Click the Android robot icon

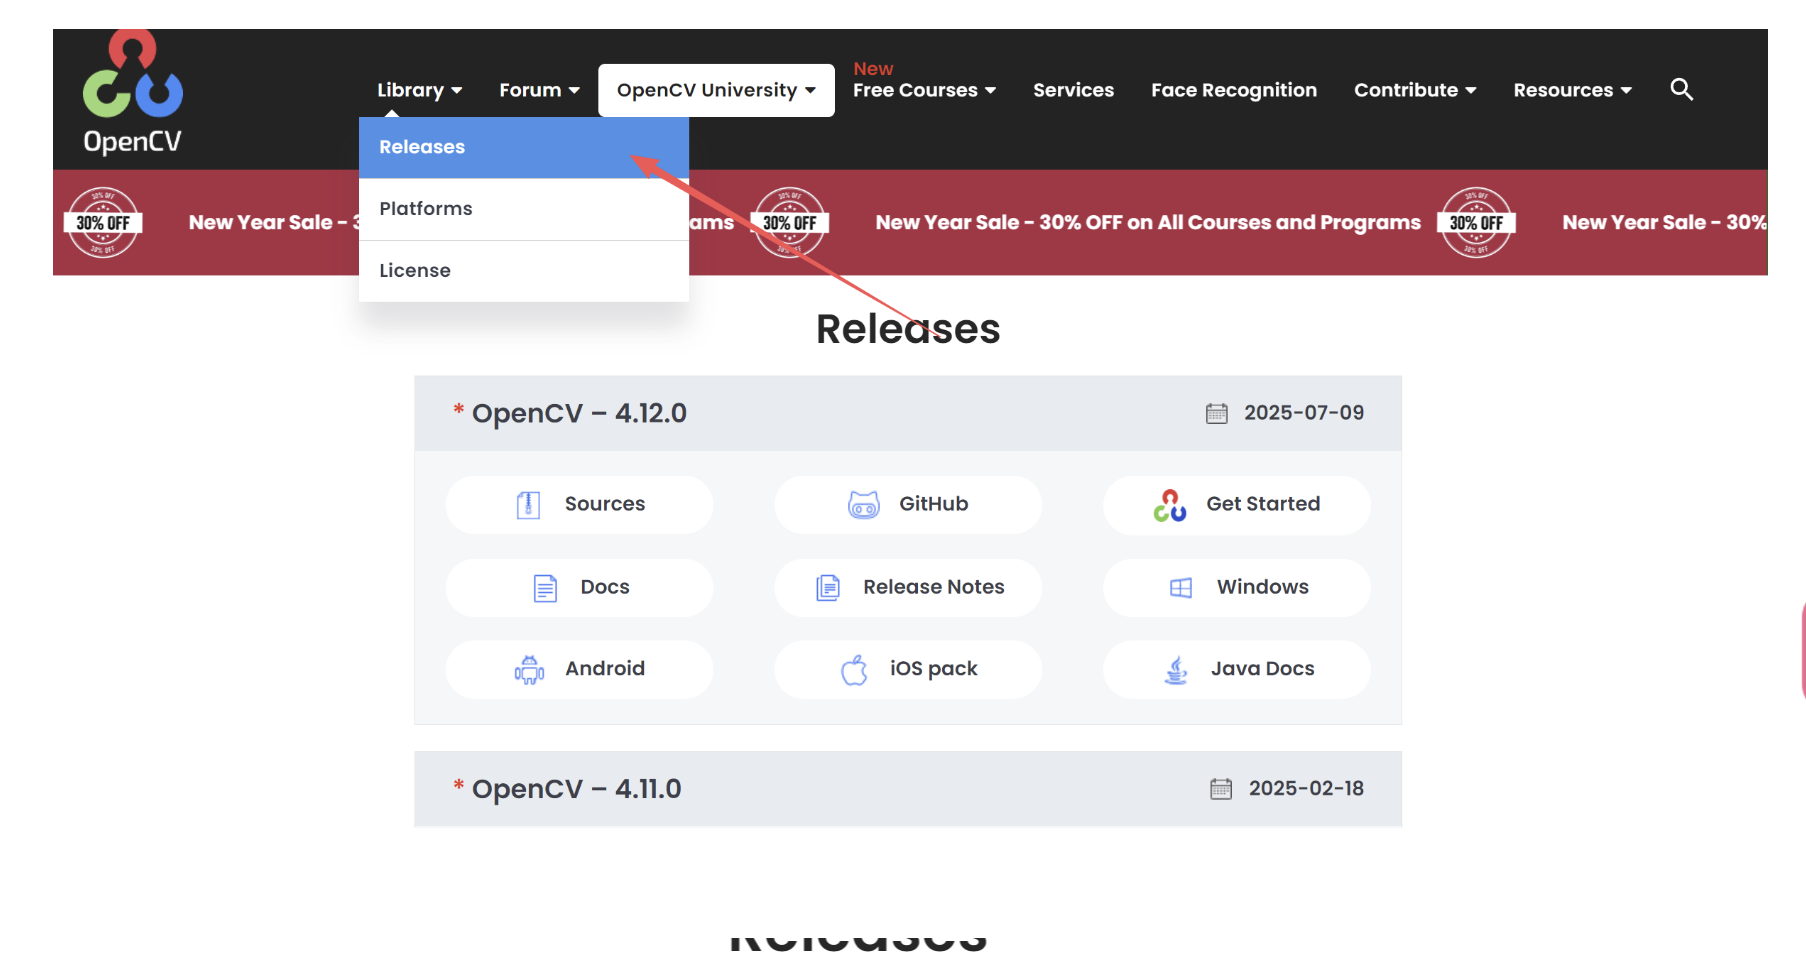coord(529,670)
